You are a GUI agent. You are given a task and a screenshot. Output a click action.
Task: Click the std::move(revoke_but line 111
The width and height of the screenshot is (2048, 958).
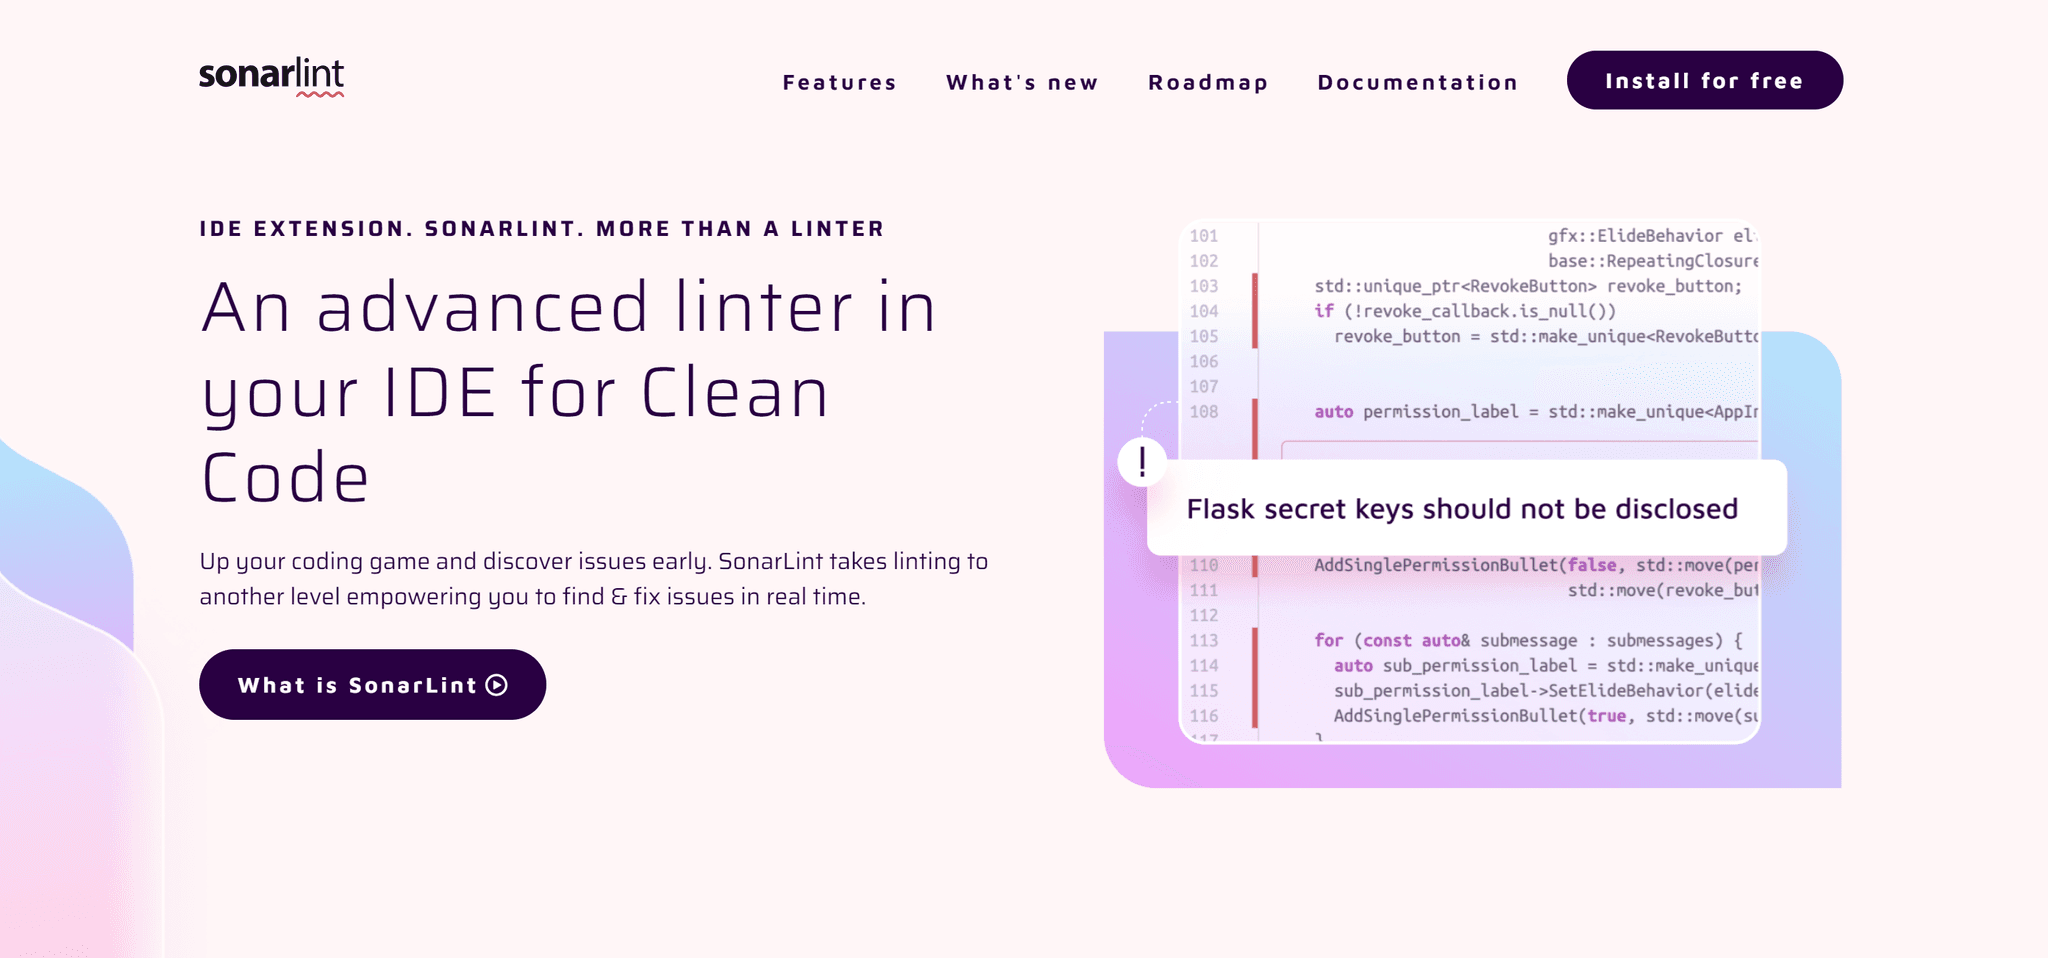(x=1662, y=590)
